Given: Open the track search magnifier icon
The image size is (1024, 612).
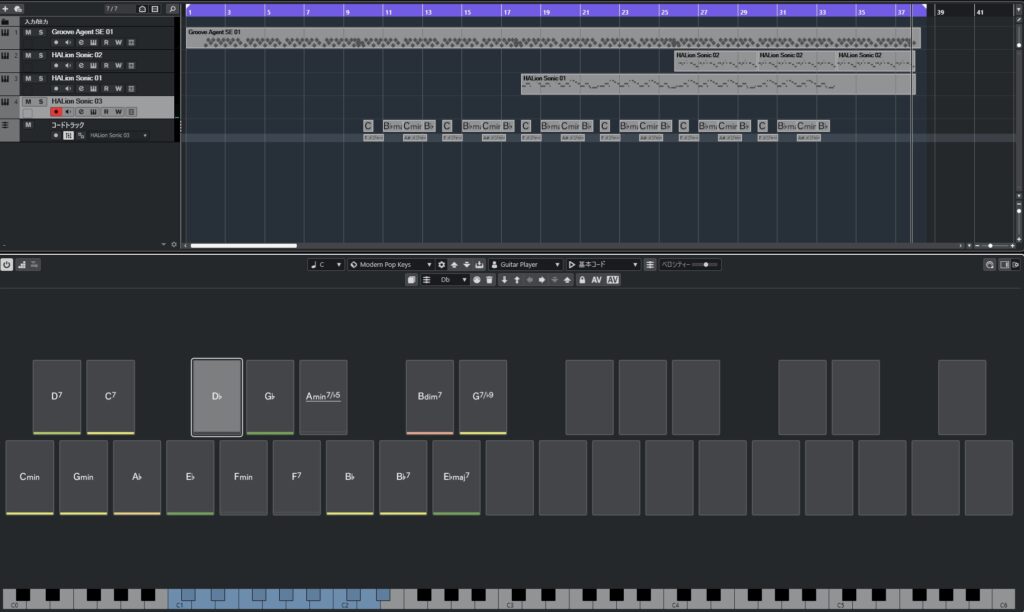Looking at the screenshot, I should point(172,9).
